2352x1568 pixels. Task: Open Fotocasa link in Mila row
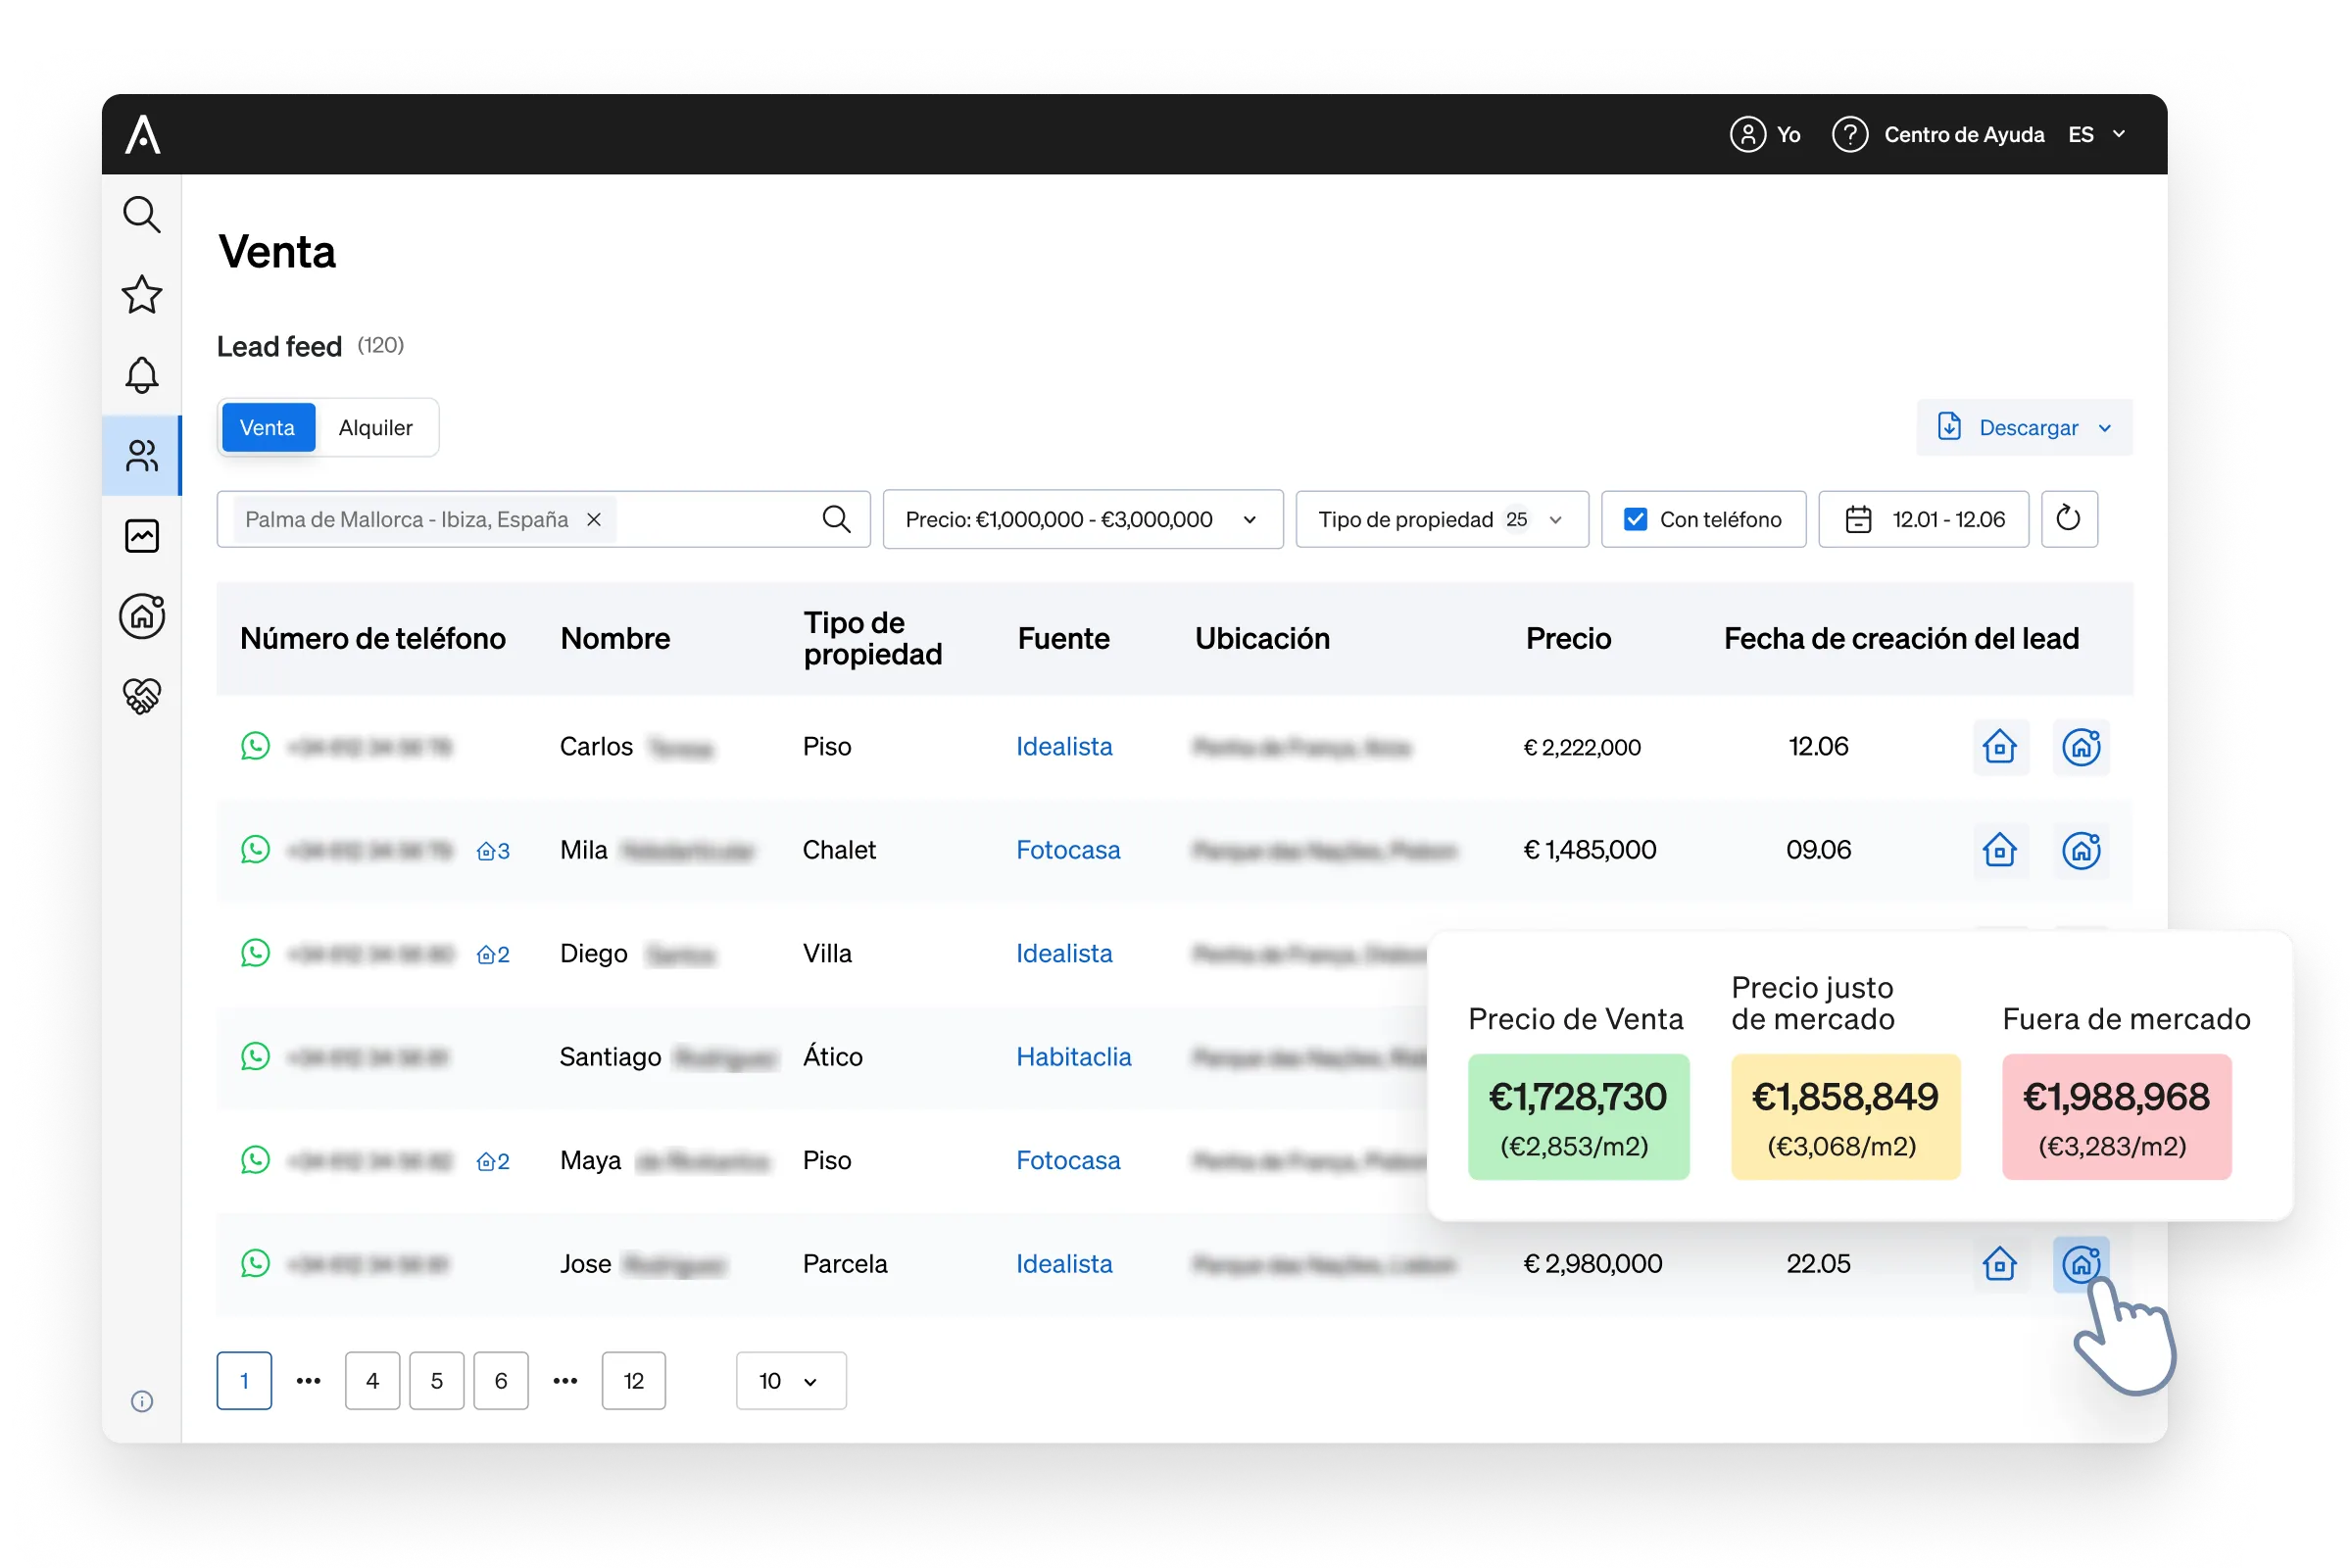coord(1068,850)
